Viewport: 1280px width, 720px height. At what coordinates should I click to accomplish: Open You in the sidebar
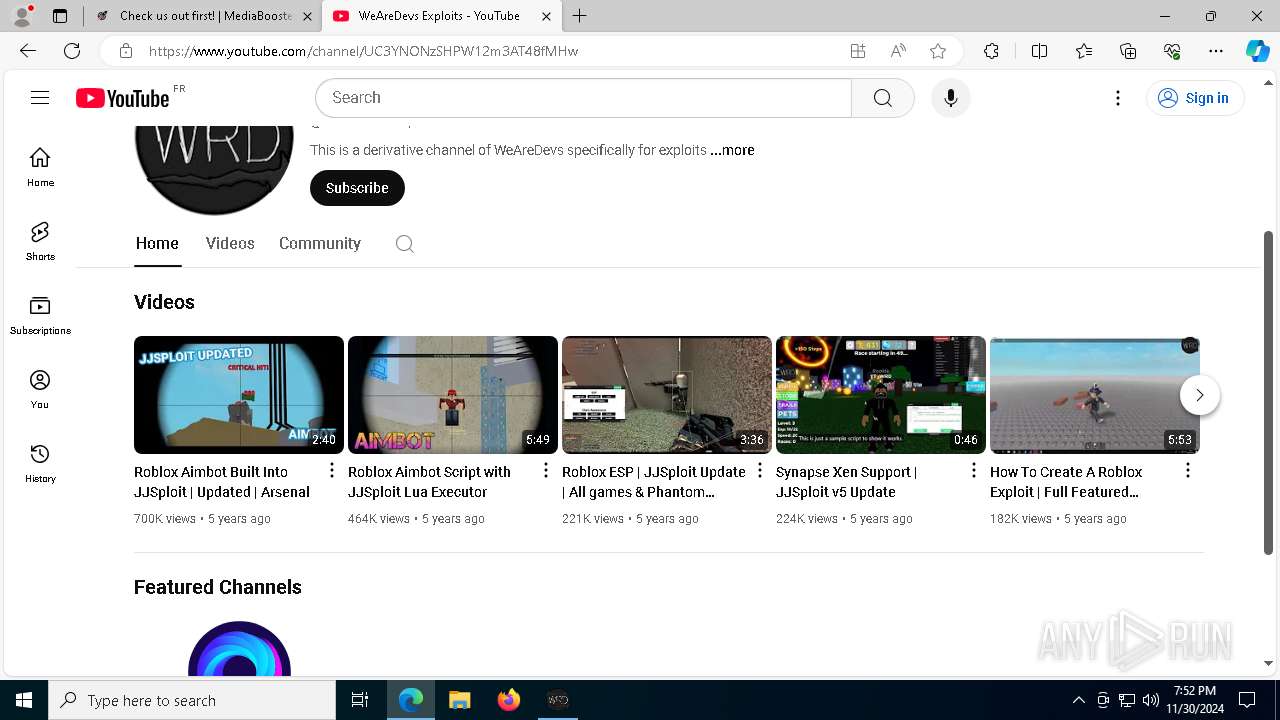point(40,389)
